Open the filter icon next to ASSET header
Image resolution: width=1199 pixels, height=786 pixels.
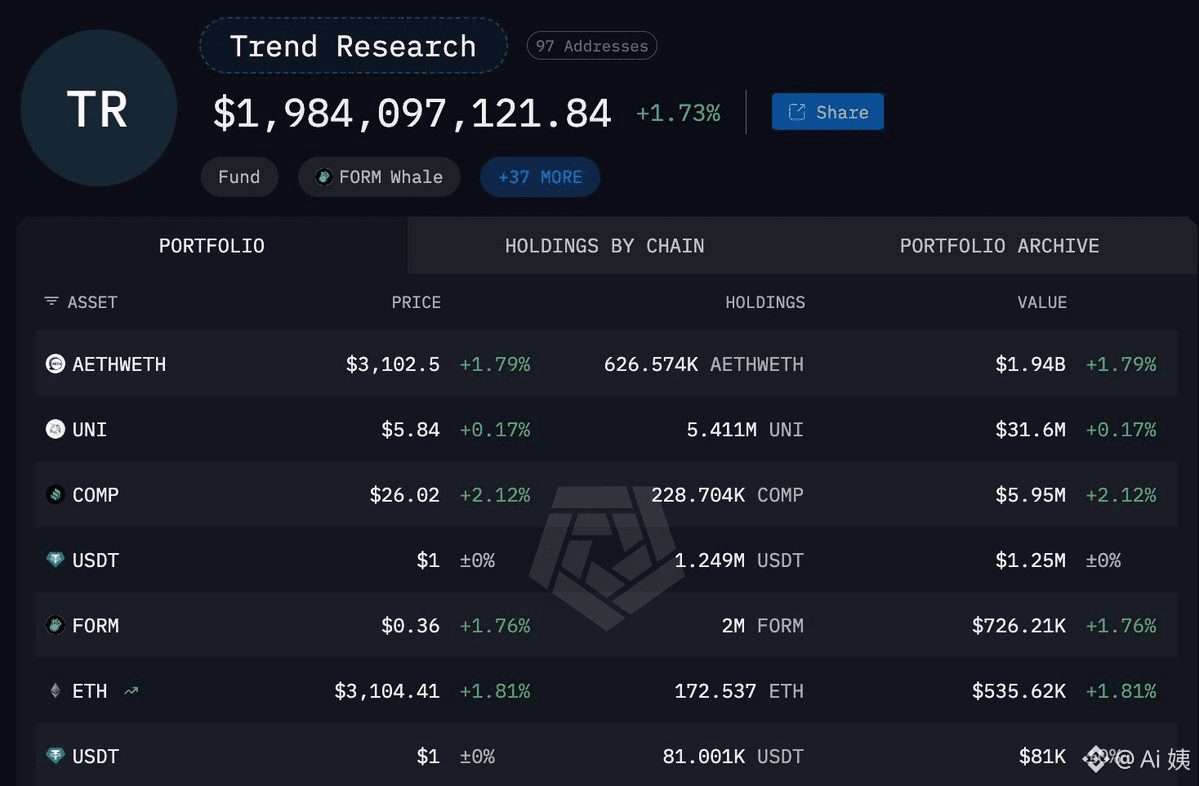(x=51, y=302)
